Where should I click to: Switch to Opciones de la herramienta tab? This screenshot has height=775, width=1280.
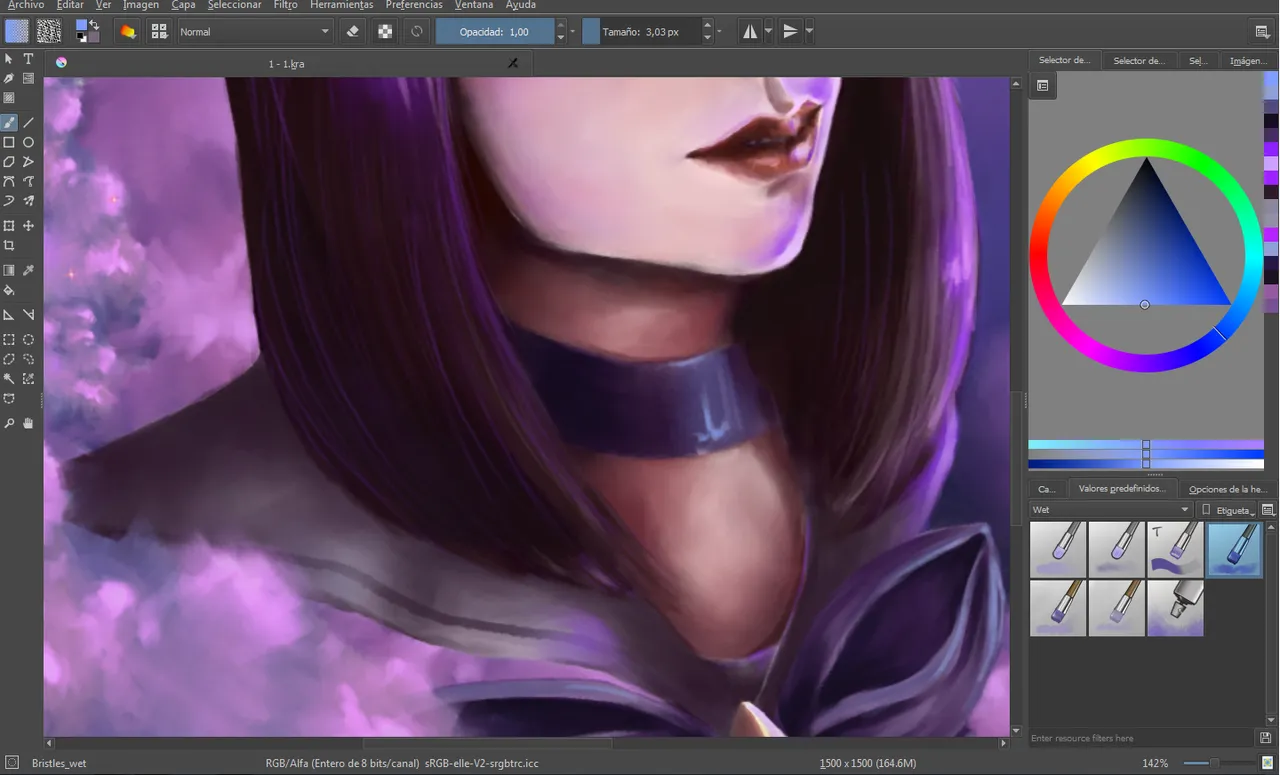[1227, 489]
